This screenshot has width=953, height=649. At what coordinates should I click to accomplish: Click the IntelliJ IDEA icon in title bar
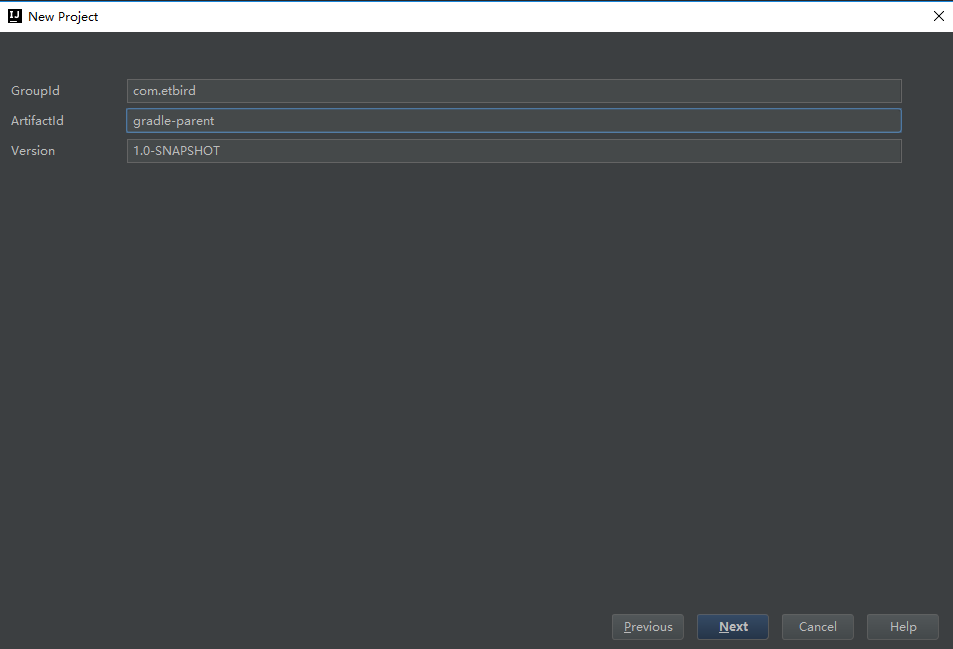pos(15,16)
